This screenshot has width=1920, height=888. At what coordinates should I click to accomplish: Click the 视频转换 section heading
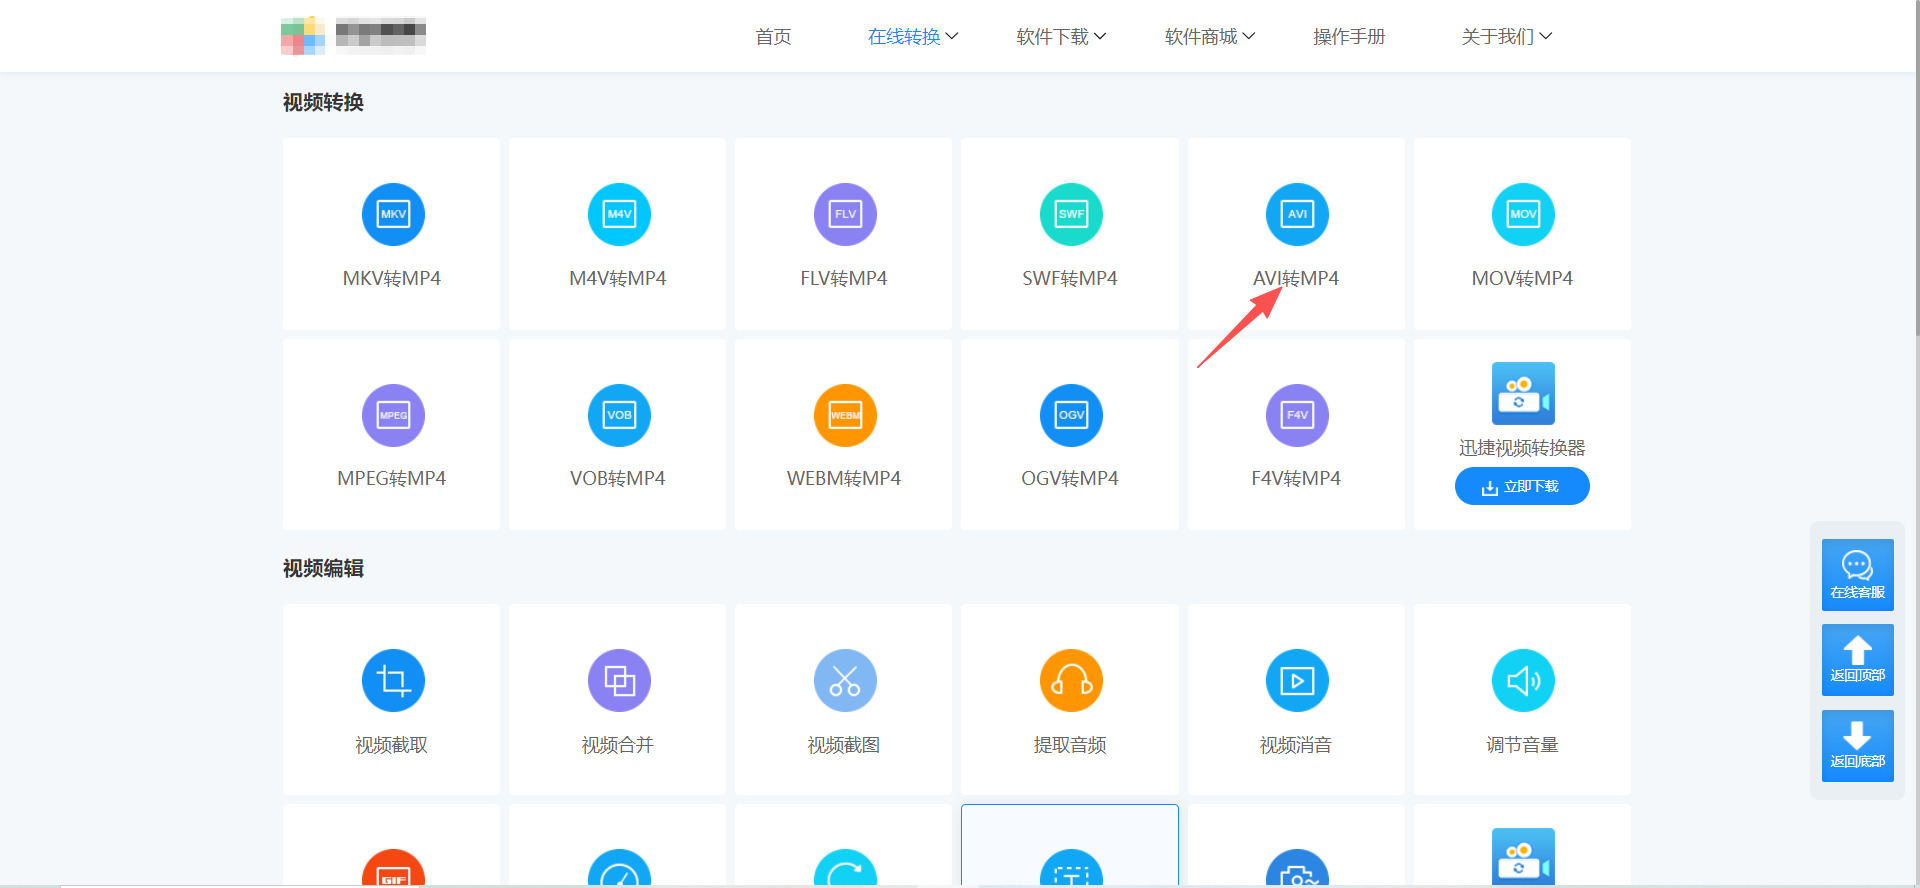point(323,103)
